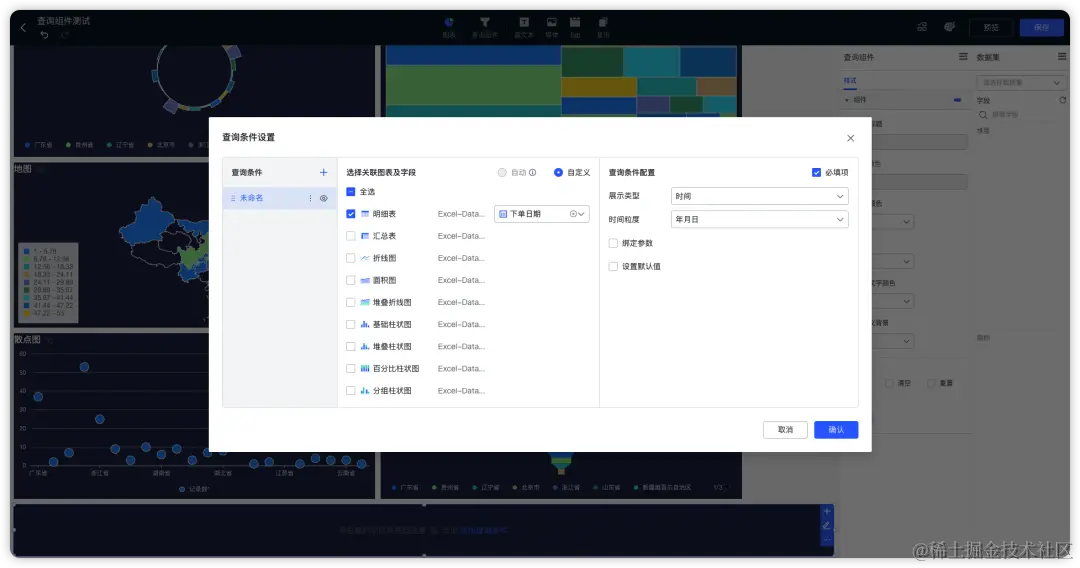Select the 自动 radio option

coord(502,173)
